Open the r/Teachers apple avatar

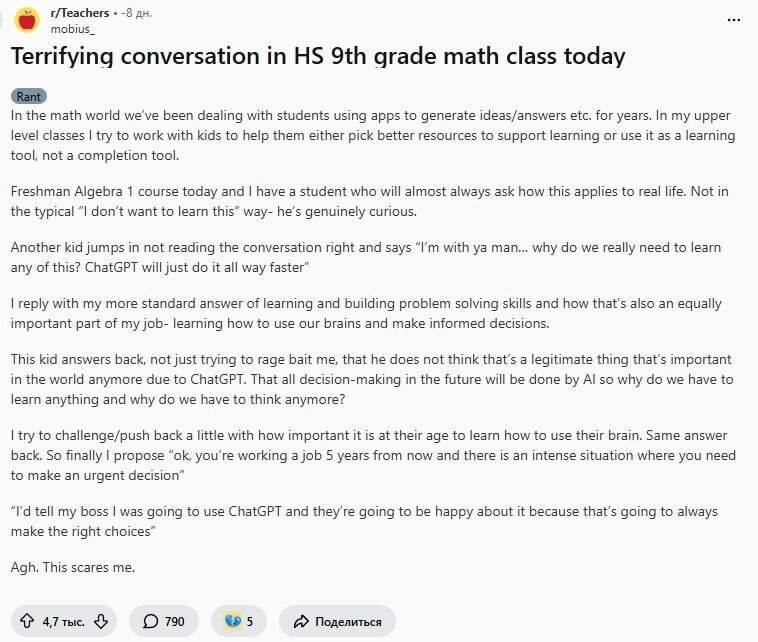pos(27,20)
